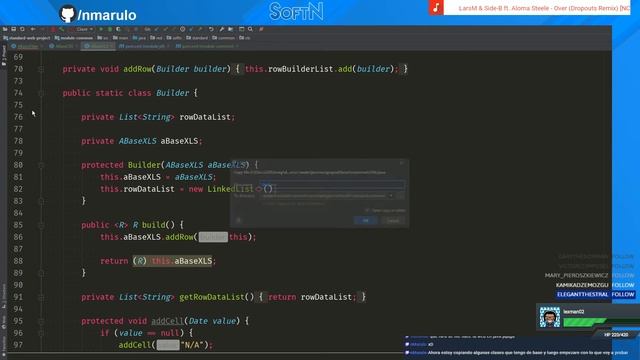The image size is (640, 360).
Task: Select the standard folder breadcrumb
Action: coord(197,38)
